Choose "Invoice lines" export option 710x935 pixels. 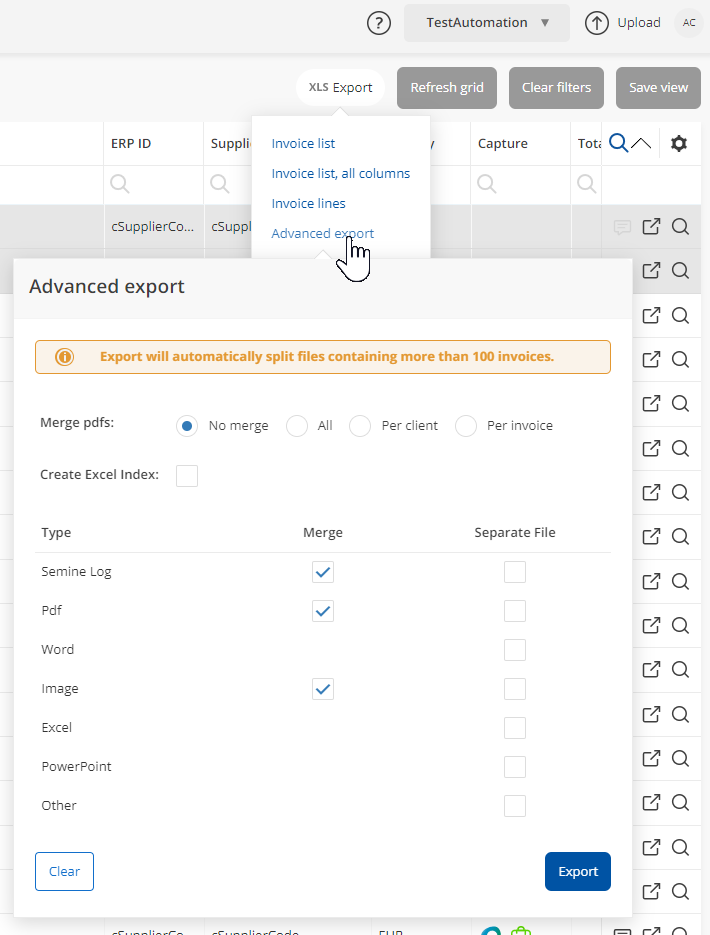click(x=308, y=204)
